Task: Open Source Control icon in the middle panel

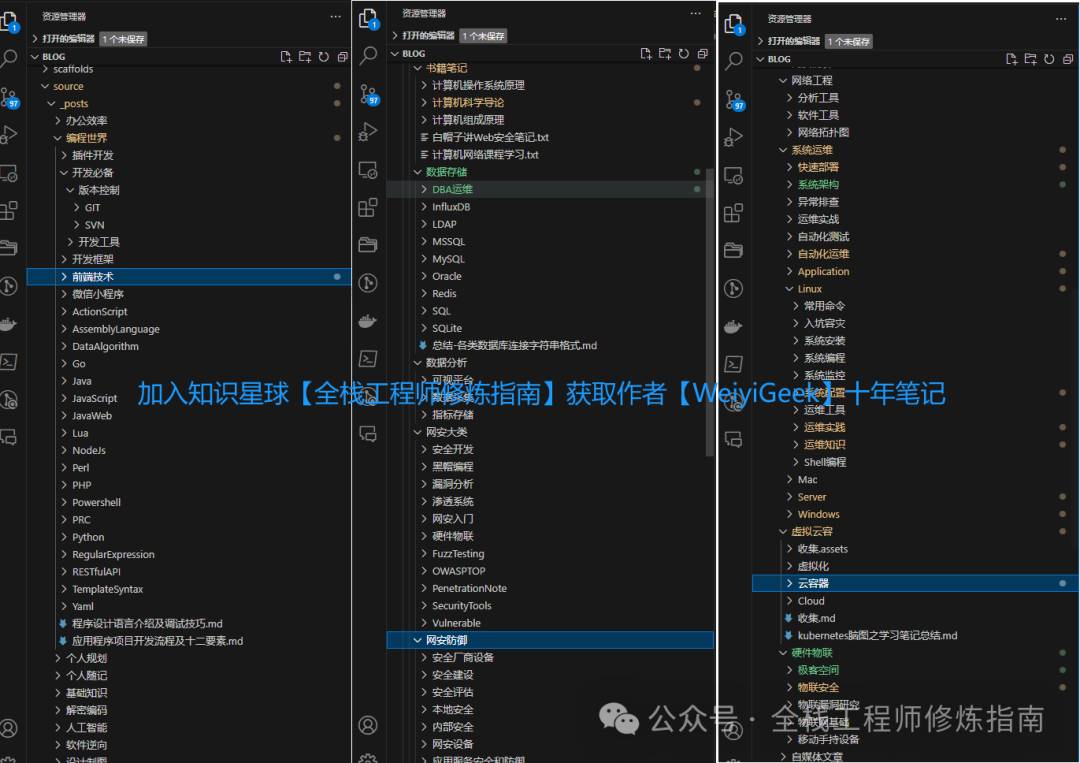Action: point(368,93)
